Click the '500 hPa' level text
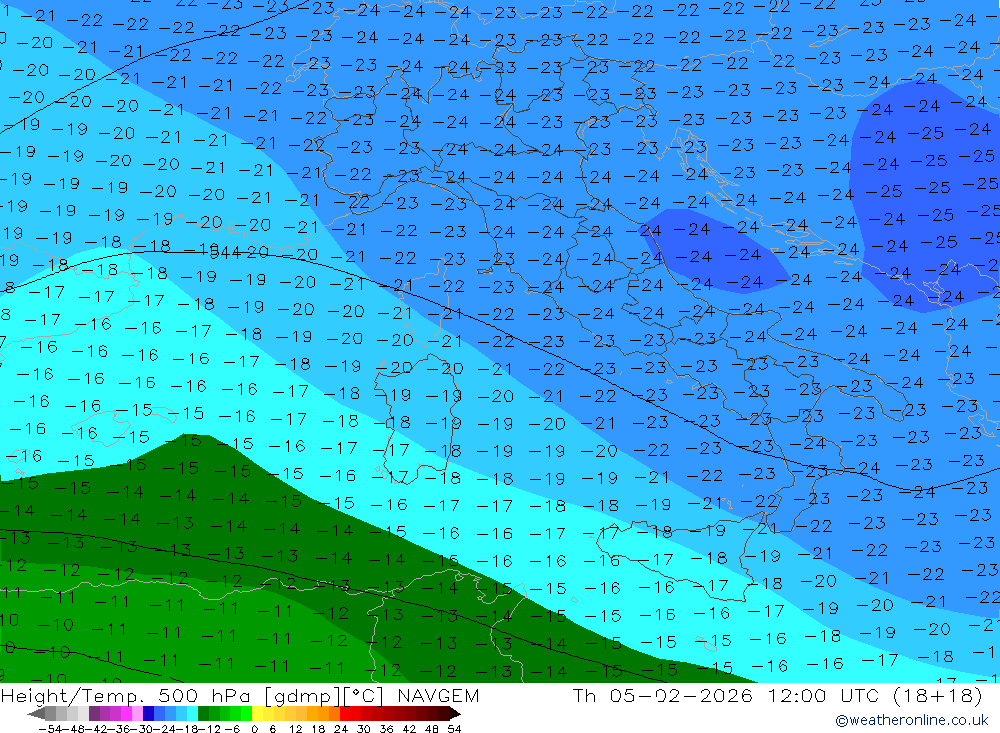Viewport: 1000px width, 733px height. pos(205,695)
